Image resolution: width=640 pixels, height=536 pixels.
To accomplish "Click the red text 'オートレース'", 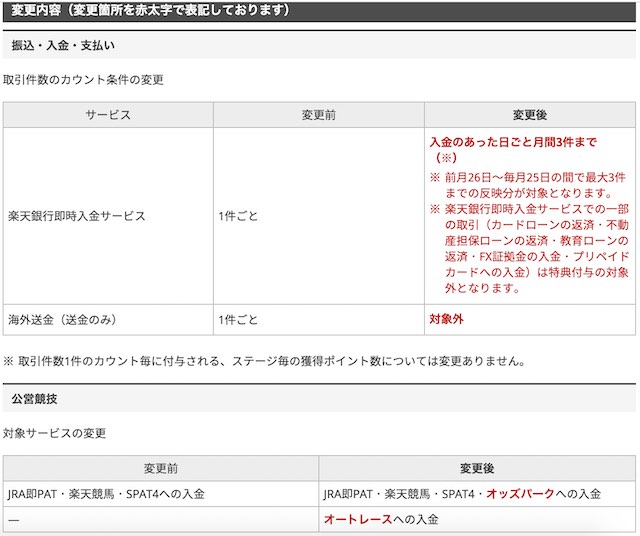I will [358, 519].
